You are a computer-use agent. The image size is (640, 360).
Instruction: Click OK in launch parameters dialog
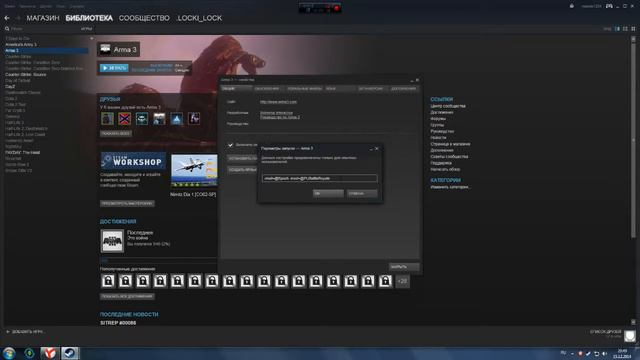[x=328, y=193]
